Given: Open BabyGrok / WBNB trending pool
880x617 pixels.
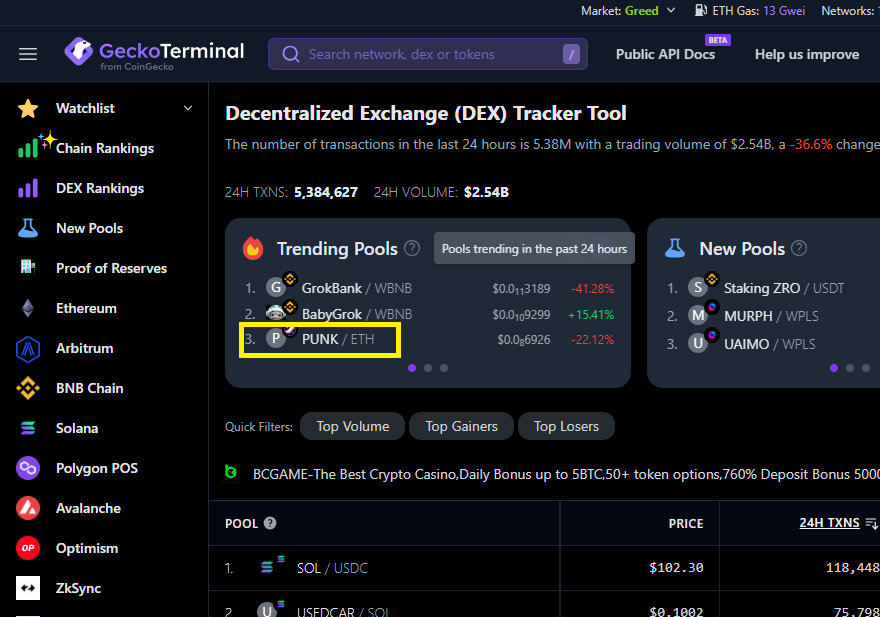Looking at the screenshot, I should tap(357, 314).
